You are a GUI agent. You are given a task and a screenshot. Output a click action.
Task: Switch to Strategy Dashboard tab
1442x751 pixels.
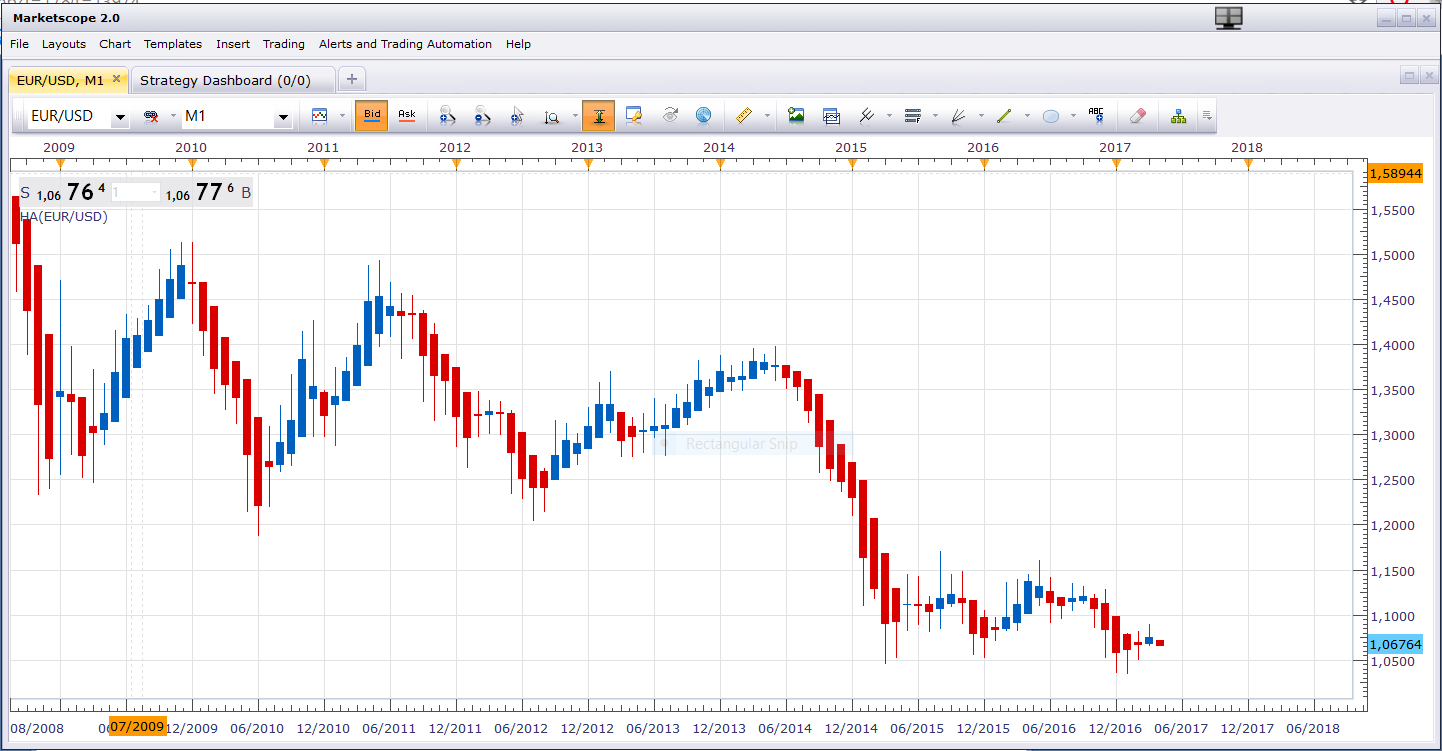[x=225, y=80]
